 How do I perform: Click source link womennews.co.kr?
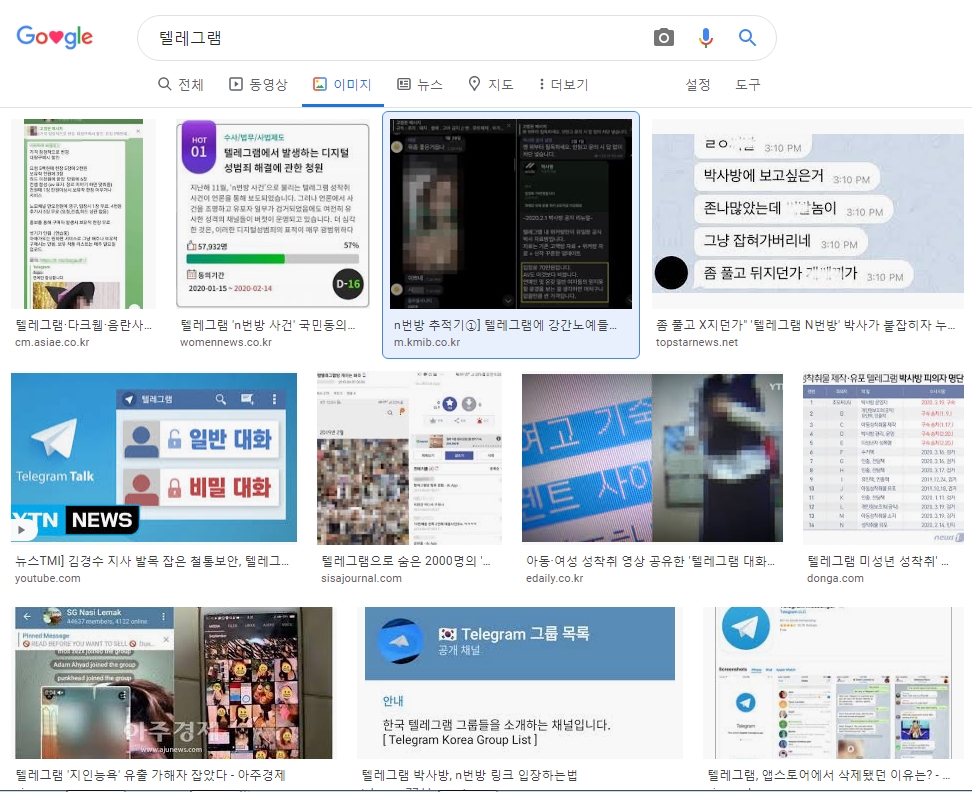(x=226, y=342)
